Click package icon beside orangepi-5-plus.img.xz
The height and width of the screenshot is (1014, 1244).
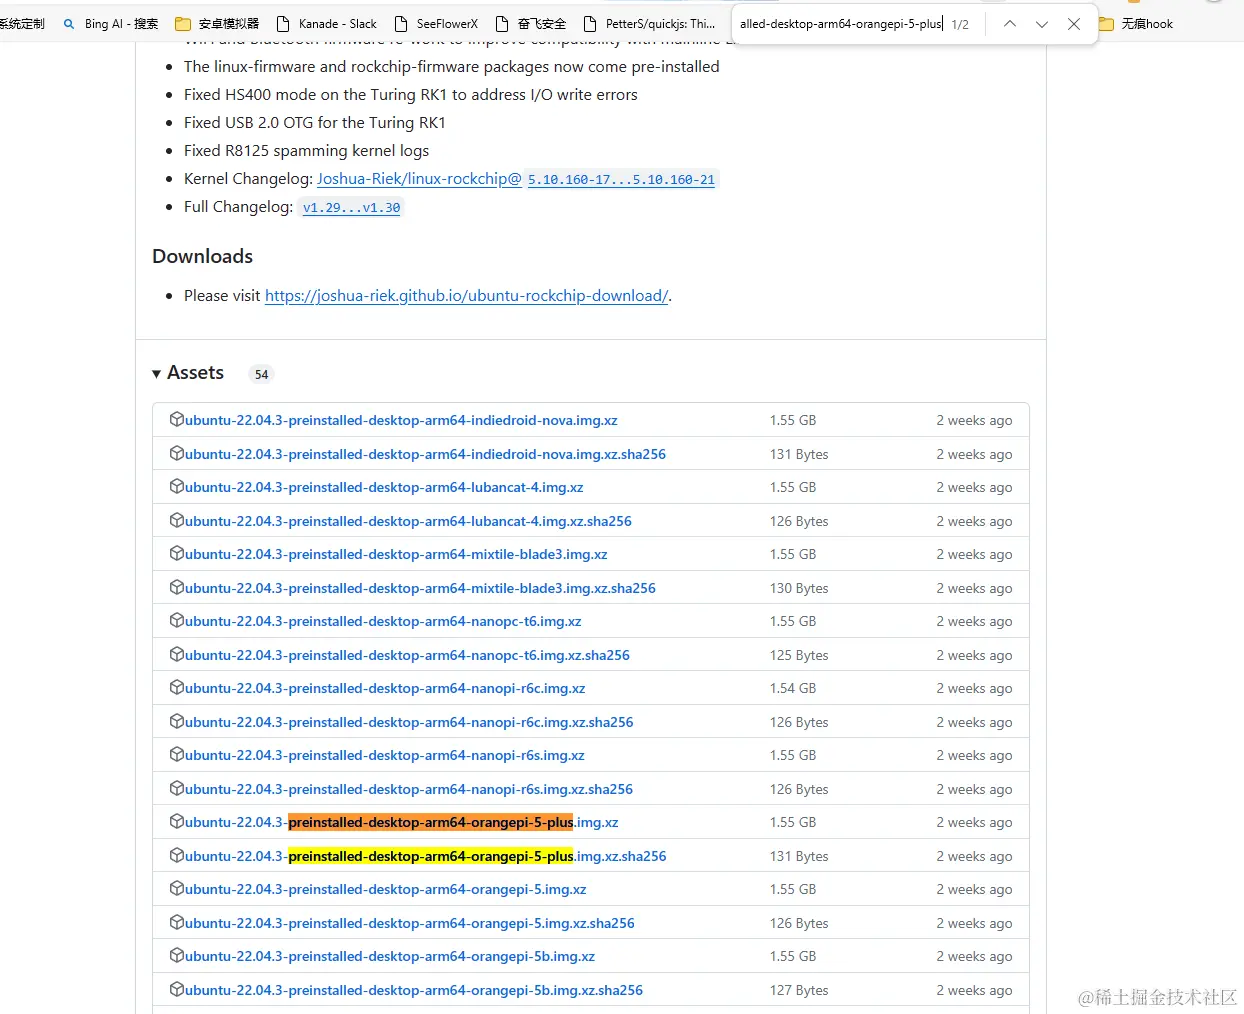[177, 821]
